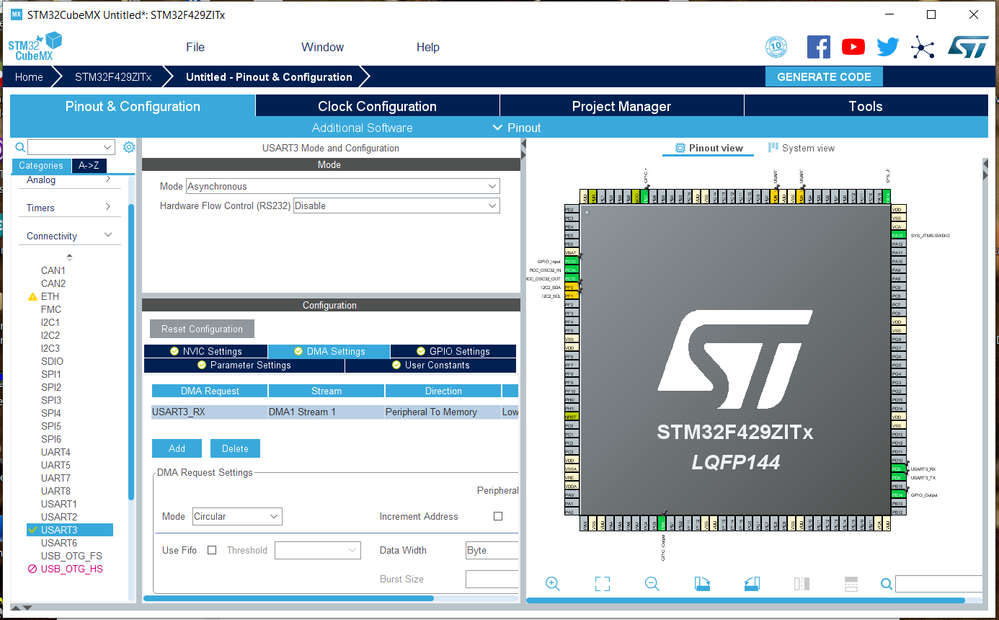The image size is (999, 620).
Task: Switch to System view
Action: pyautogui.click(x=801, y=148)
